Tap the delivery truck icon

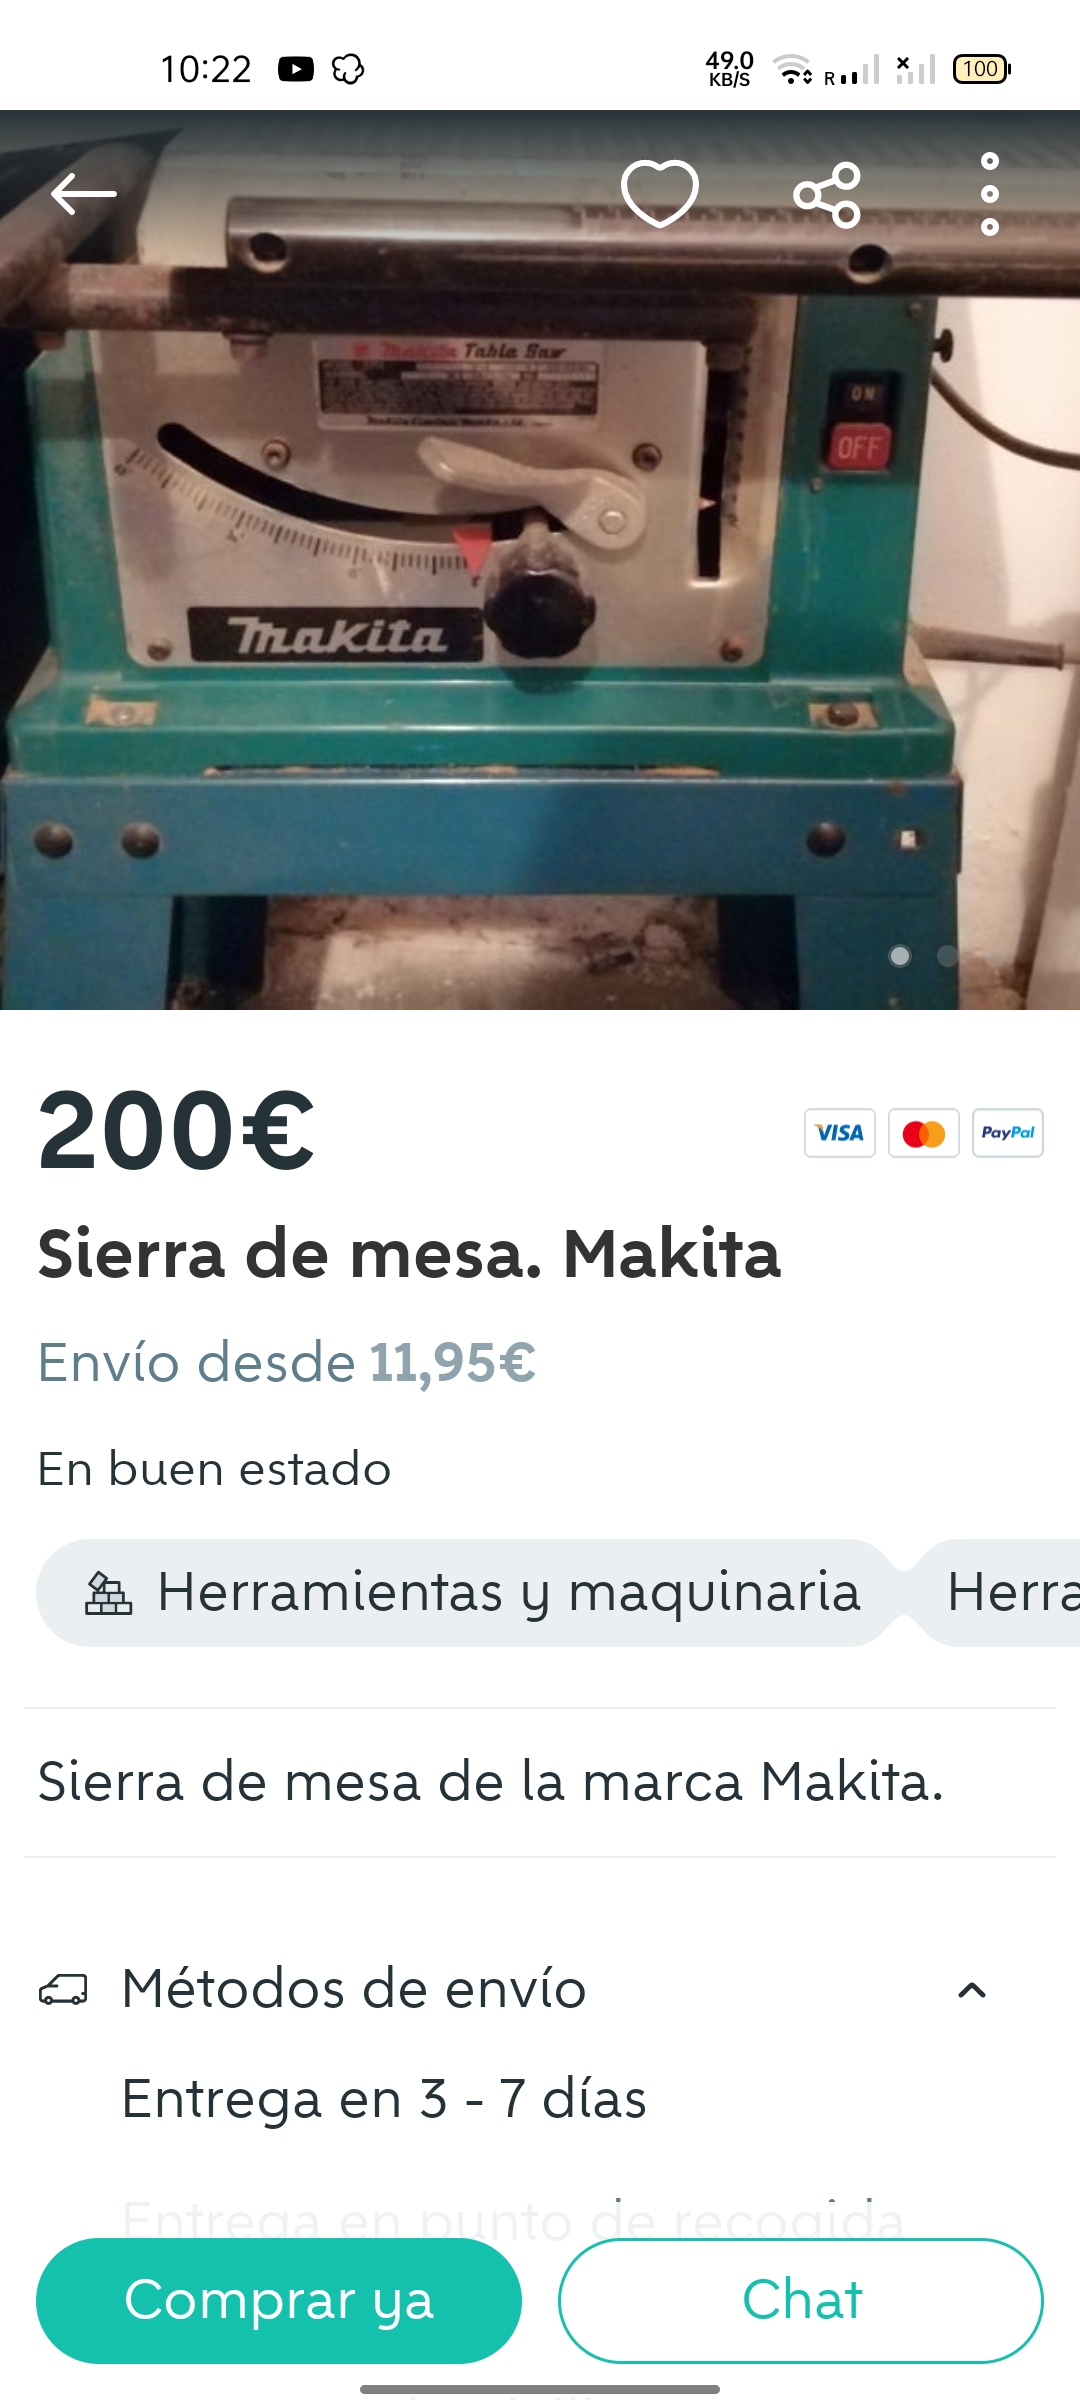tap(63, 1990)
